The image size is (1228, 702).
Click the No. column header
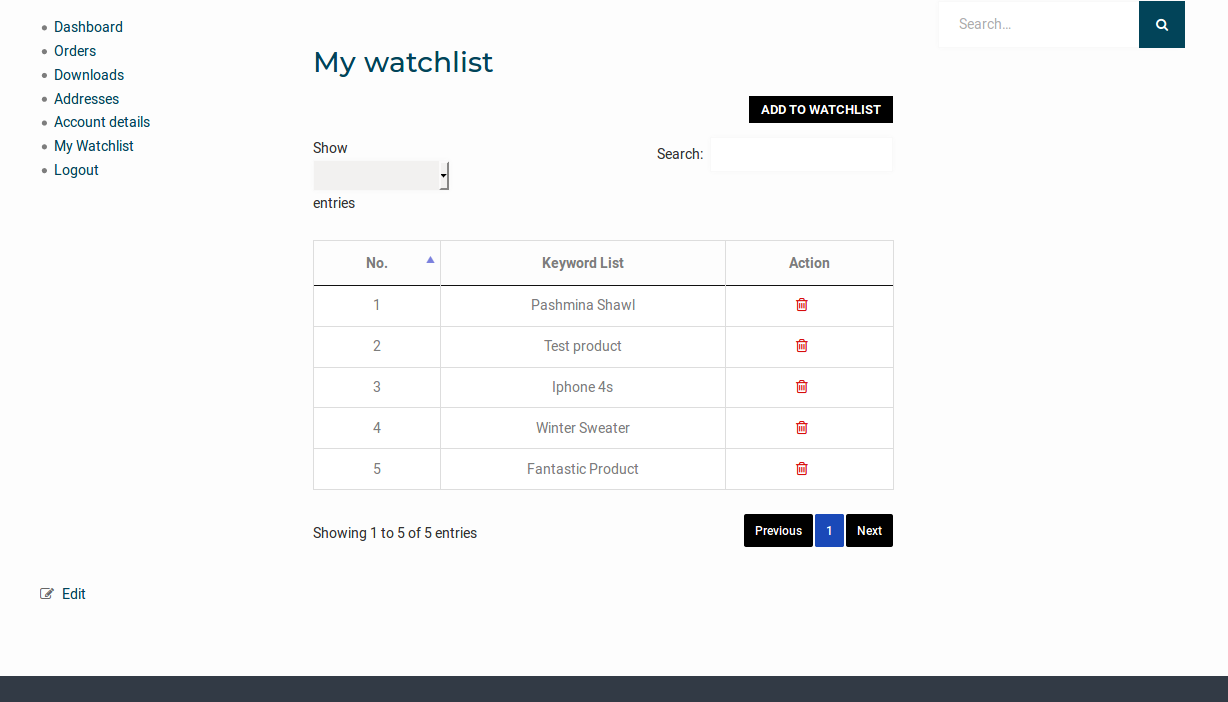point(377,263)
